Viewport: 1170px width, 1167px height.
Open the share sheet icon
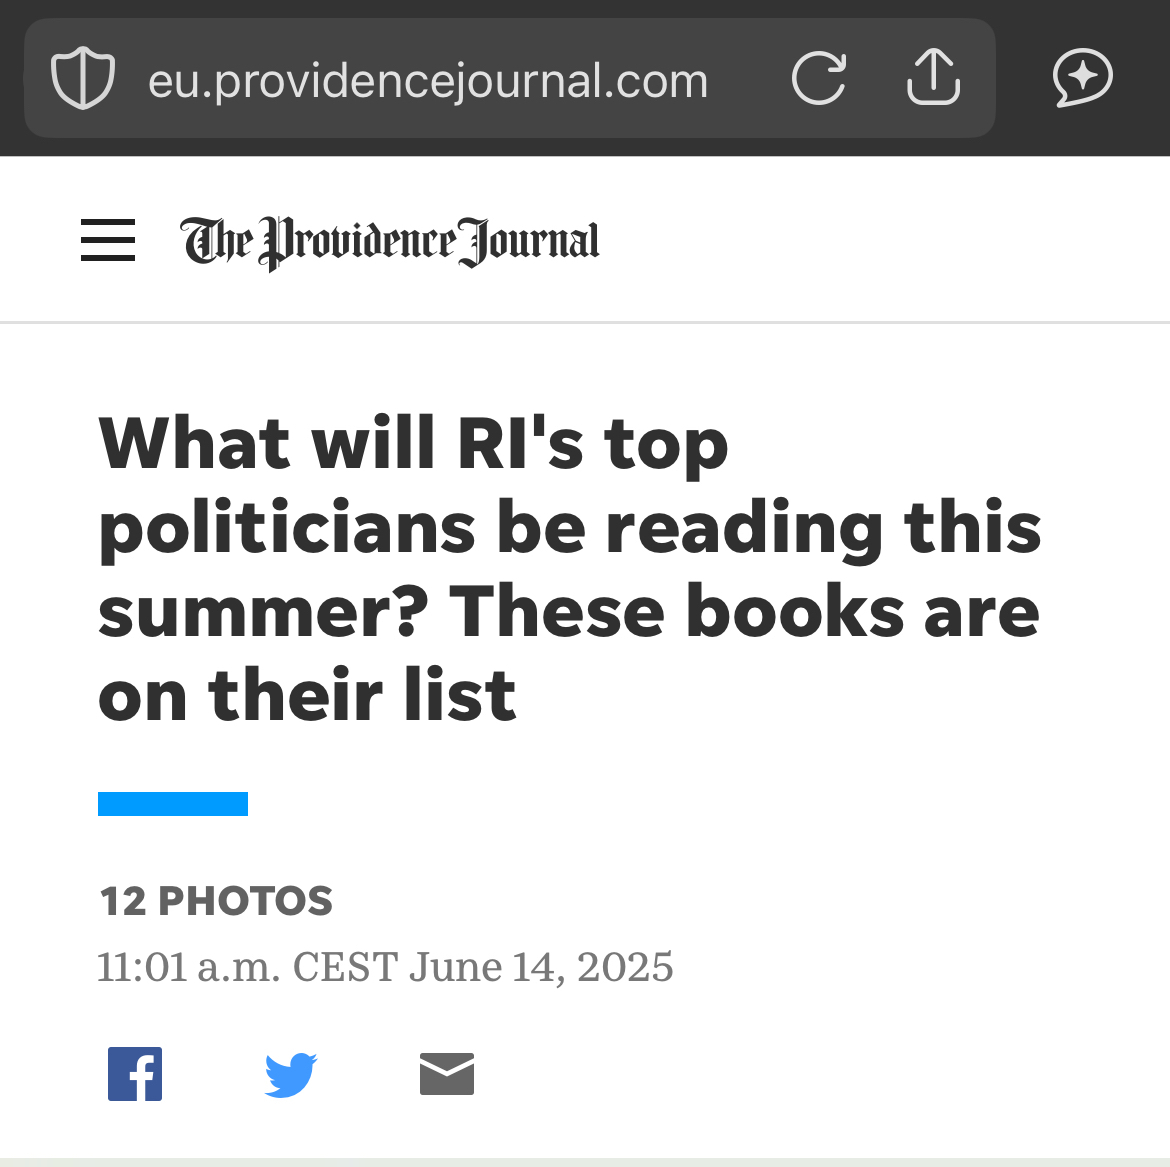click(933, 77)
